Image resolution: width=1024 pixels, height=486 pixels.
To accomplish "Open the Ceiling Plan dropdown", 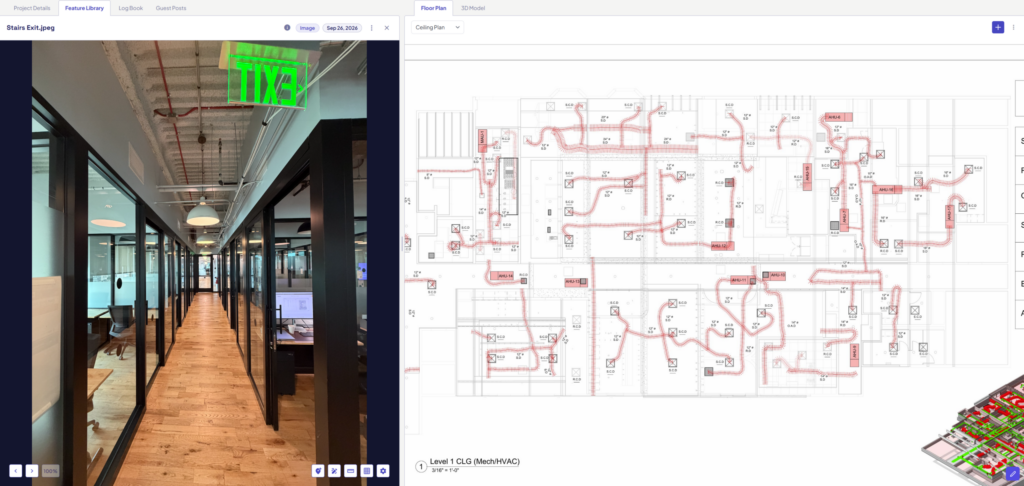I will [x=437, y=27].
